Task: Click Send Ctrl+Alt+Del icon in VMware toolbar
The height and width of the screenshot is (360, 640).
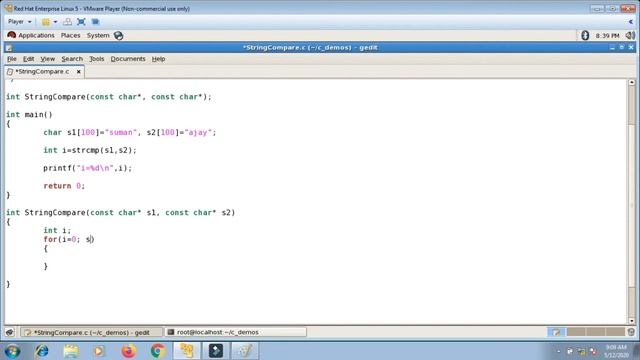Action: pyautogui.click(x=67, y=22)
